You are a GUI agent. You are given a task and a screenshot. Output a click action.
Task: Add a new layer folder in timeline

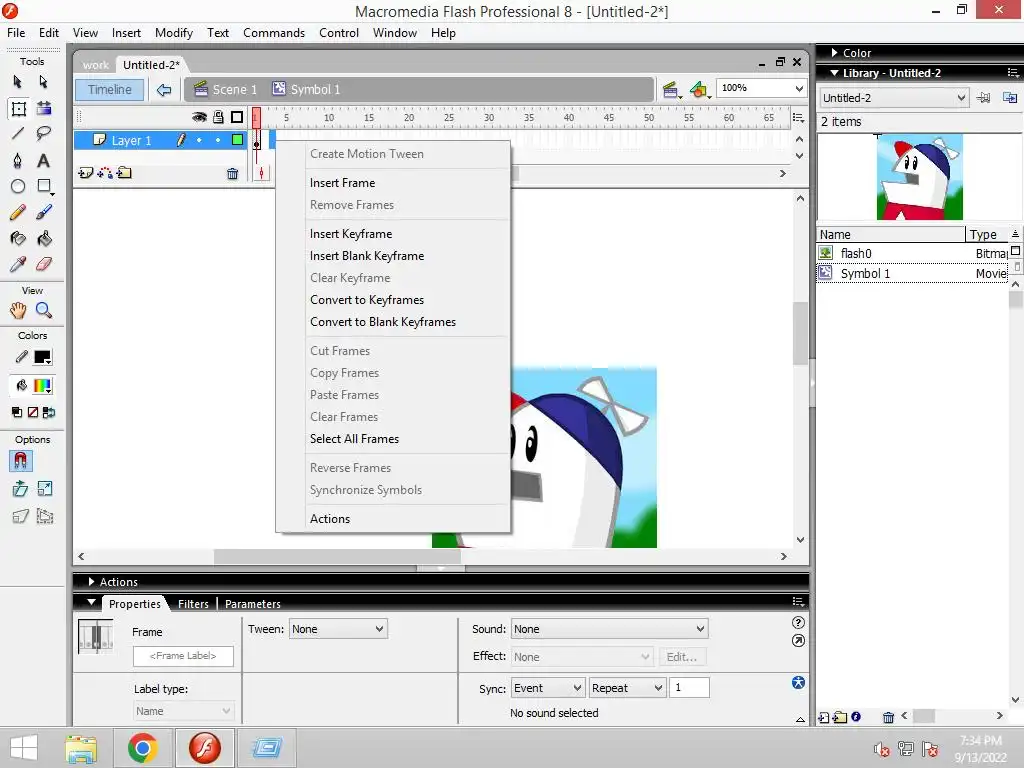pyautogui.click(x=124, y=173)
